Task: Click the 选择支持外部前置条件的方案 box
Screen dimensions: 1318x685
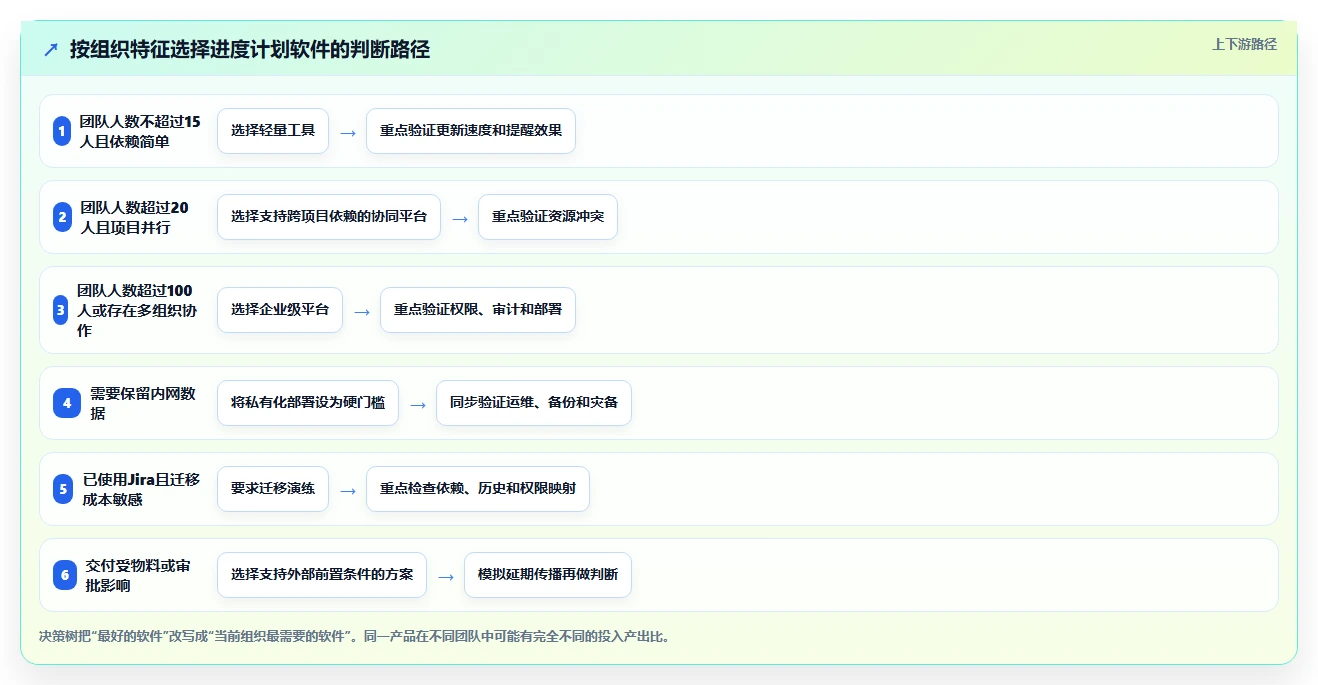Action: [x=322, y=575]
